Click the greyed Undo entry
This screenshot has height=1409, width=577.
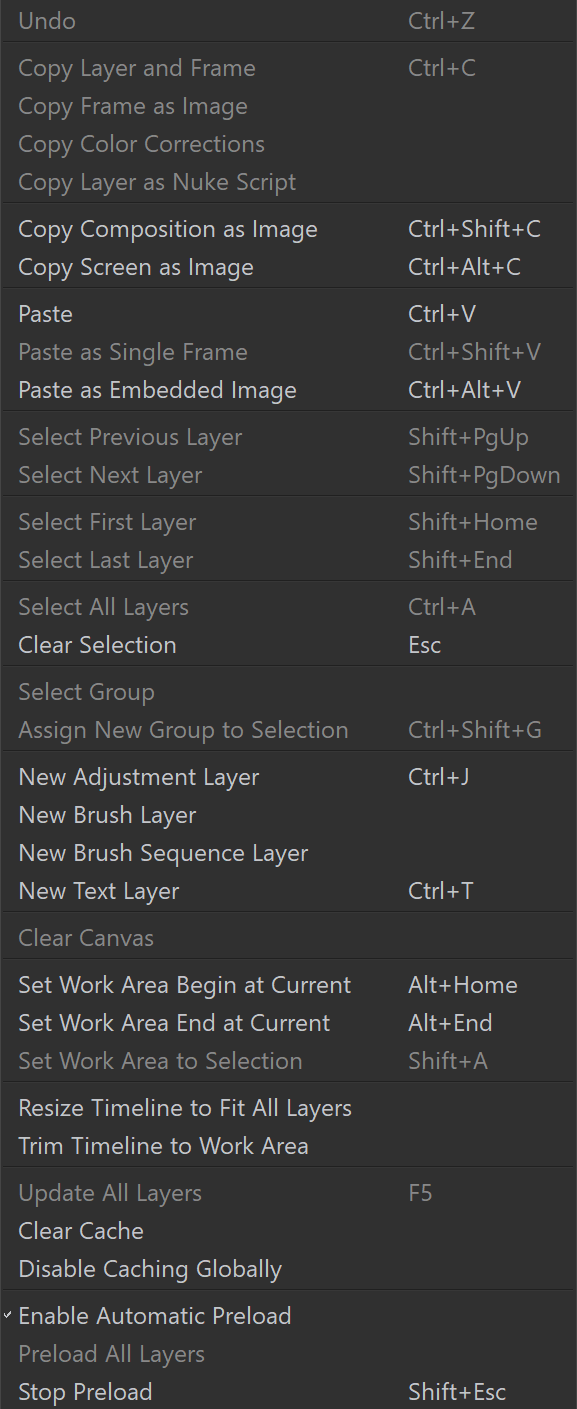(288, 21)
